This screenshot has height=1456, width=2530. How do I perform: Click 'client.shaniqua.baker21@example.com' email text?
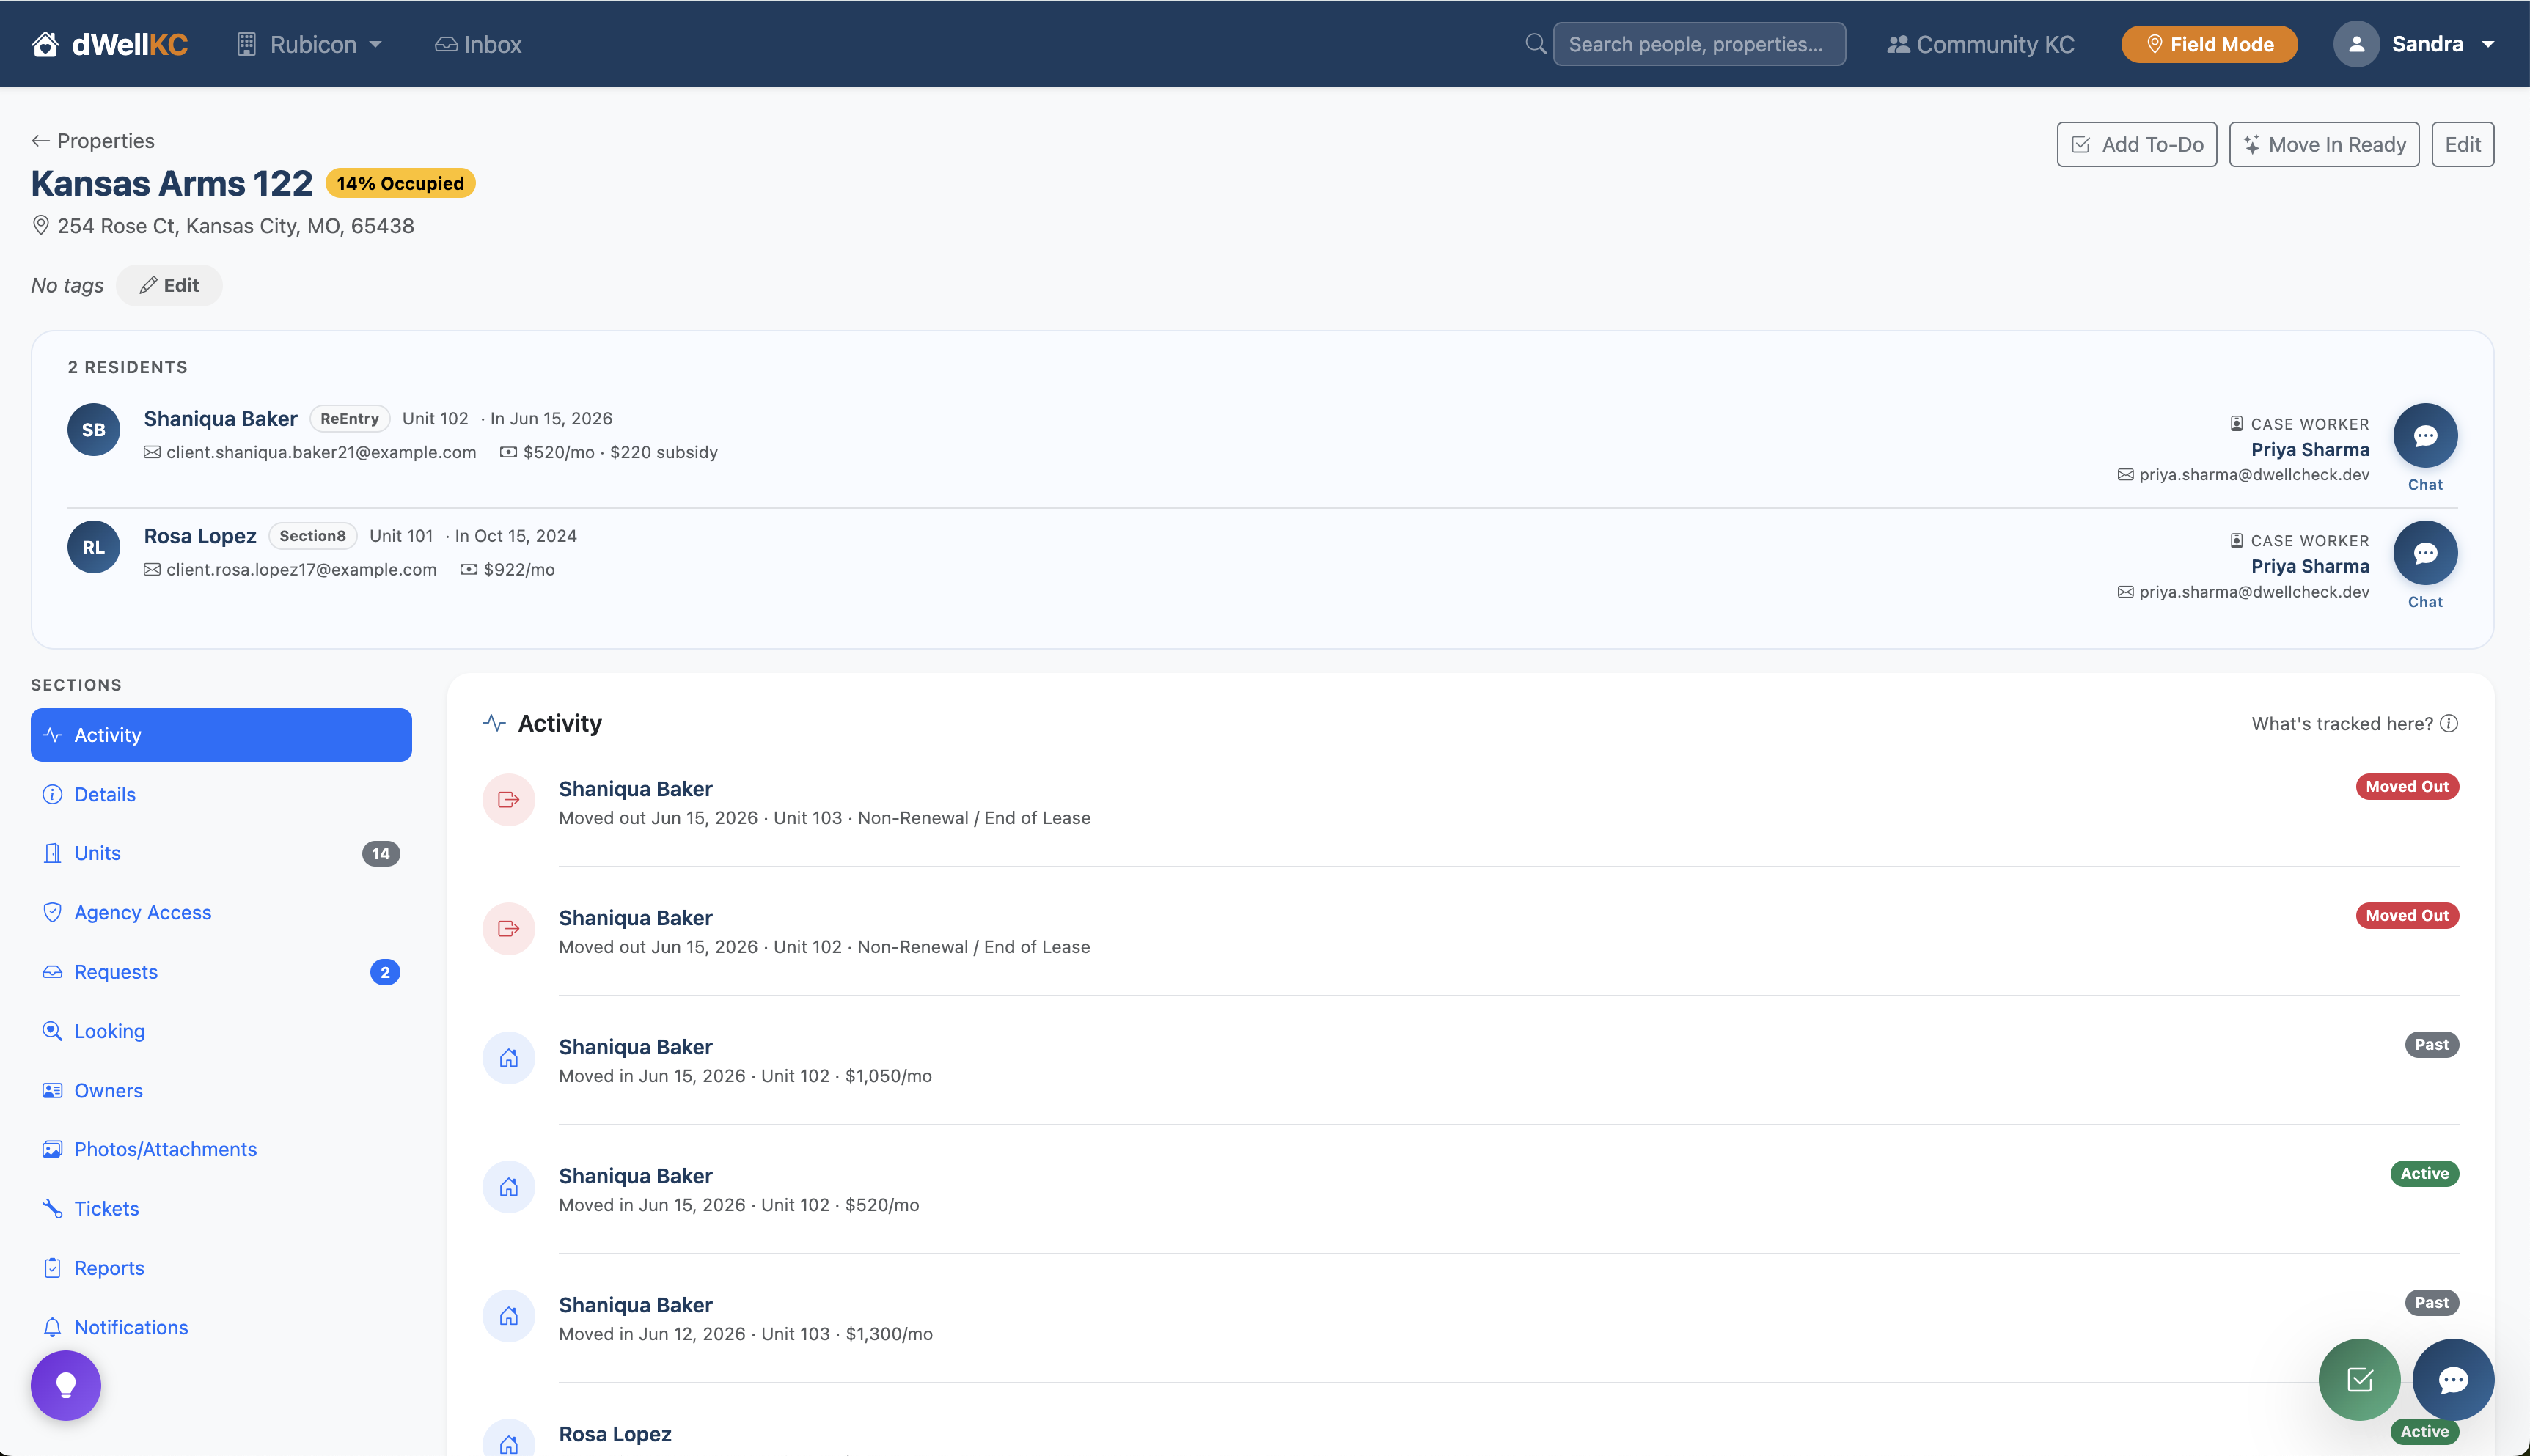321,452
